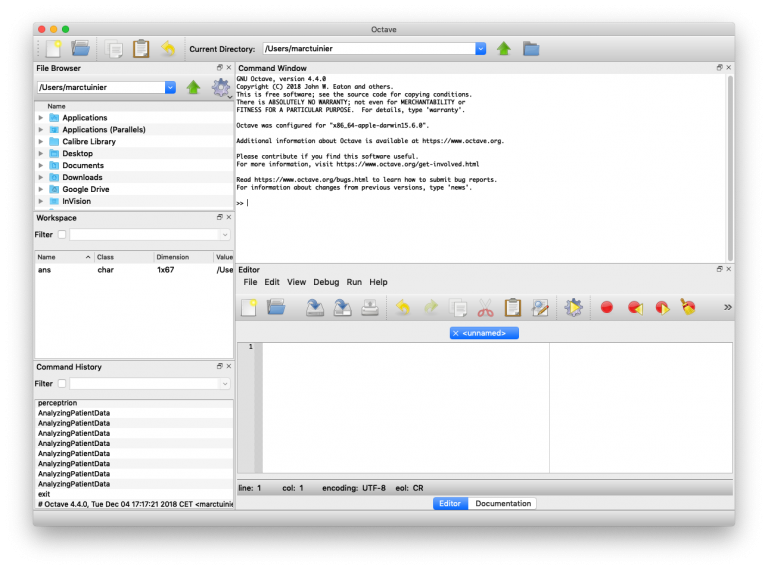768x570 pixels.
Task: Go to previous breakpoint
Action: 635,308
